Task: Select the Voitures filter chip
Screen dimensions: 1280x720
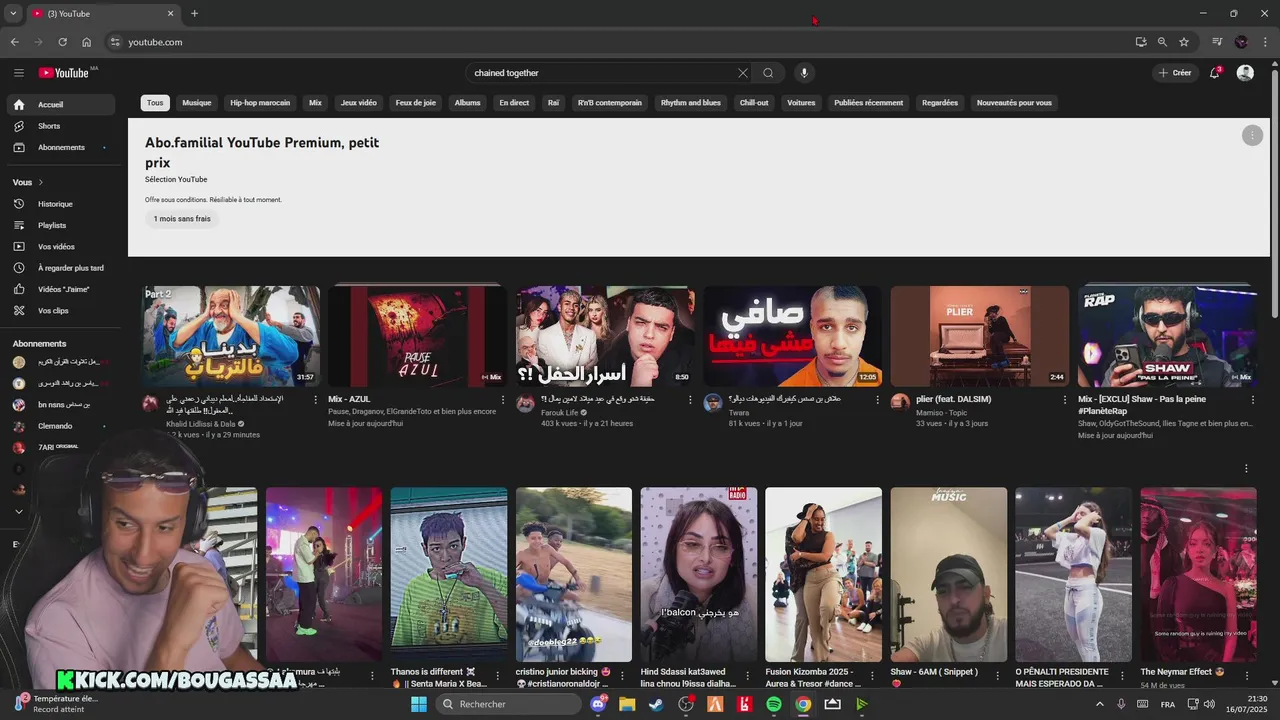Action: [x=801, y=103]
